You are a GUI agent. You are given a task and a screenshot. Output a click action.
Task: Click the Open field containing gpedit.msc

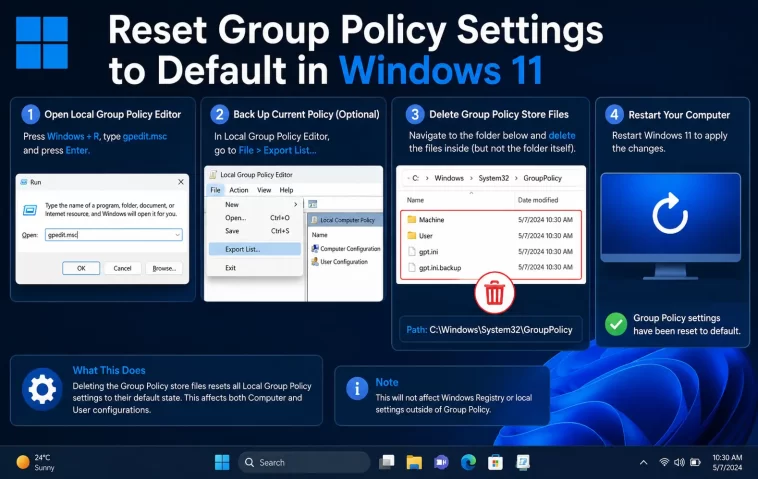[x=114, y=235]
